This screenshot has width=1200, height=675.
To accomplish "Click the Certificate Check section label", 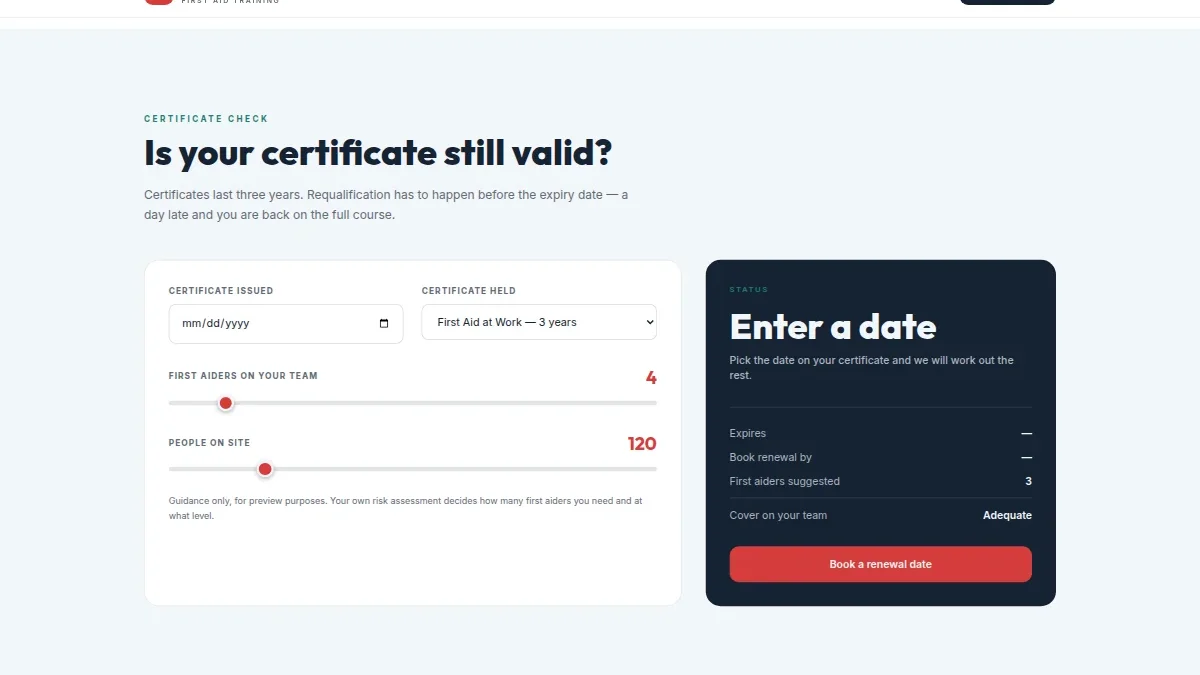I will click(206, 119).
